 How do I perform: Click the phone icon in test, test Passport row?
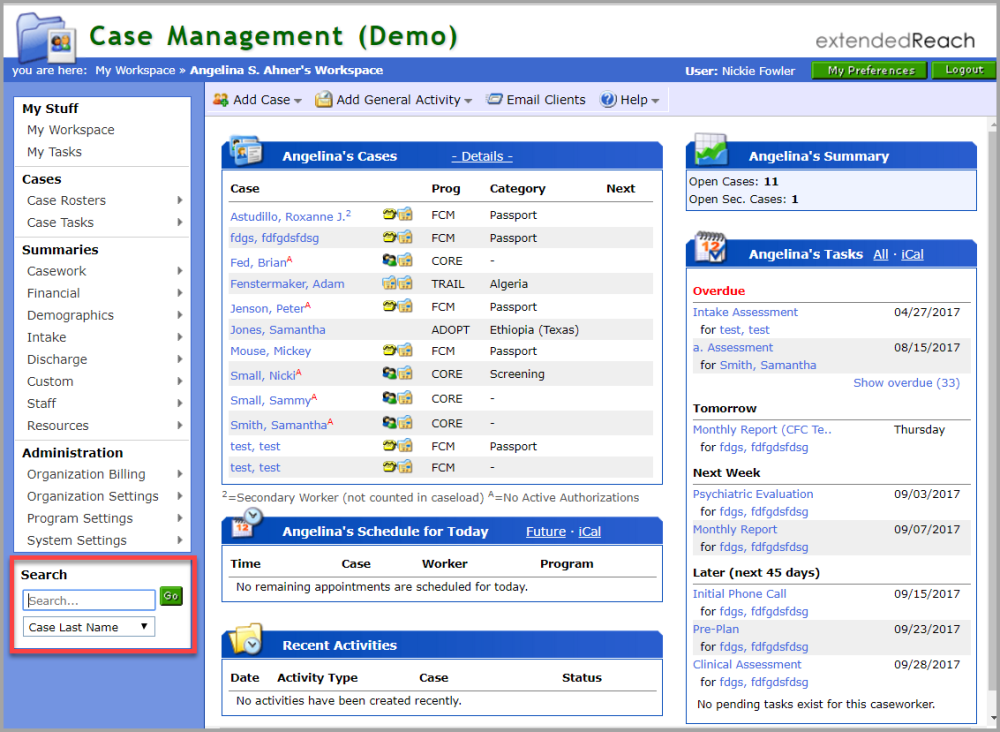[389, 446]
